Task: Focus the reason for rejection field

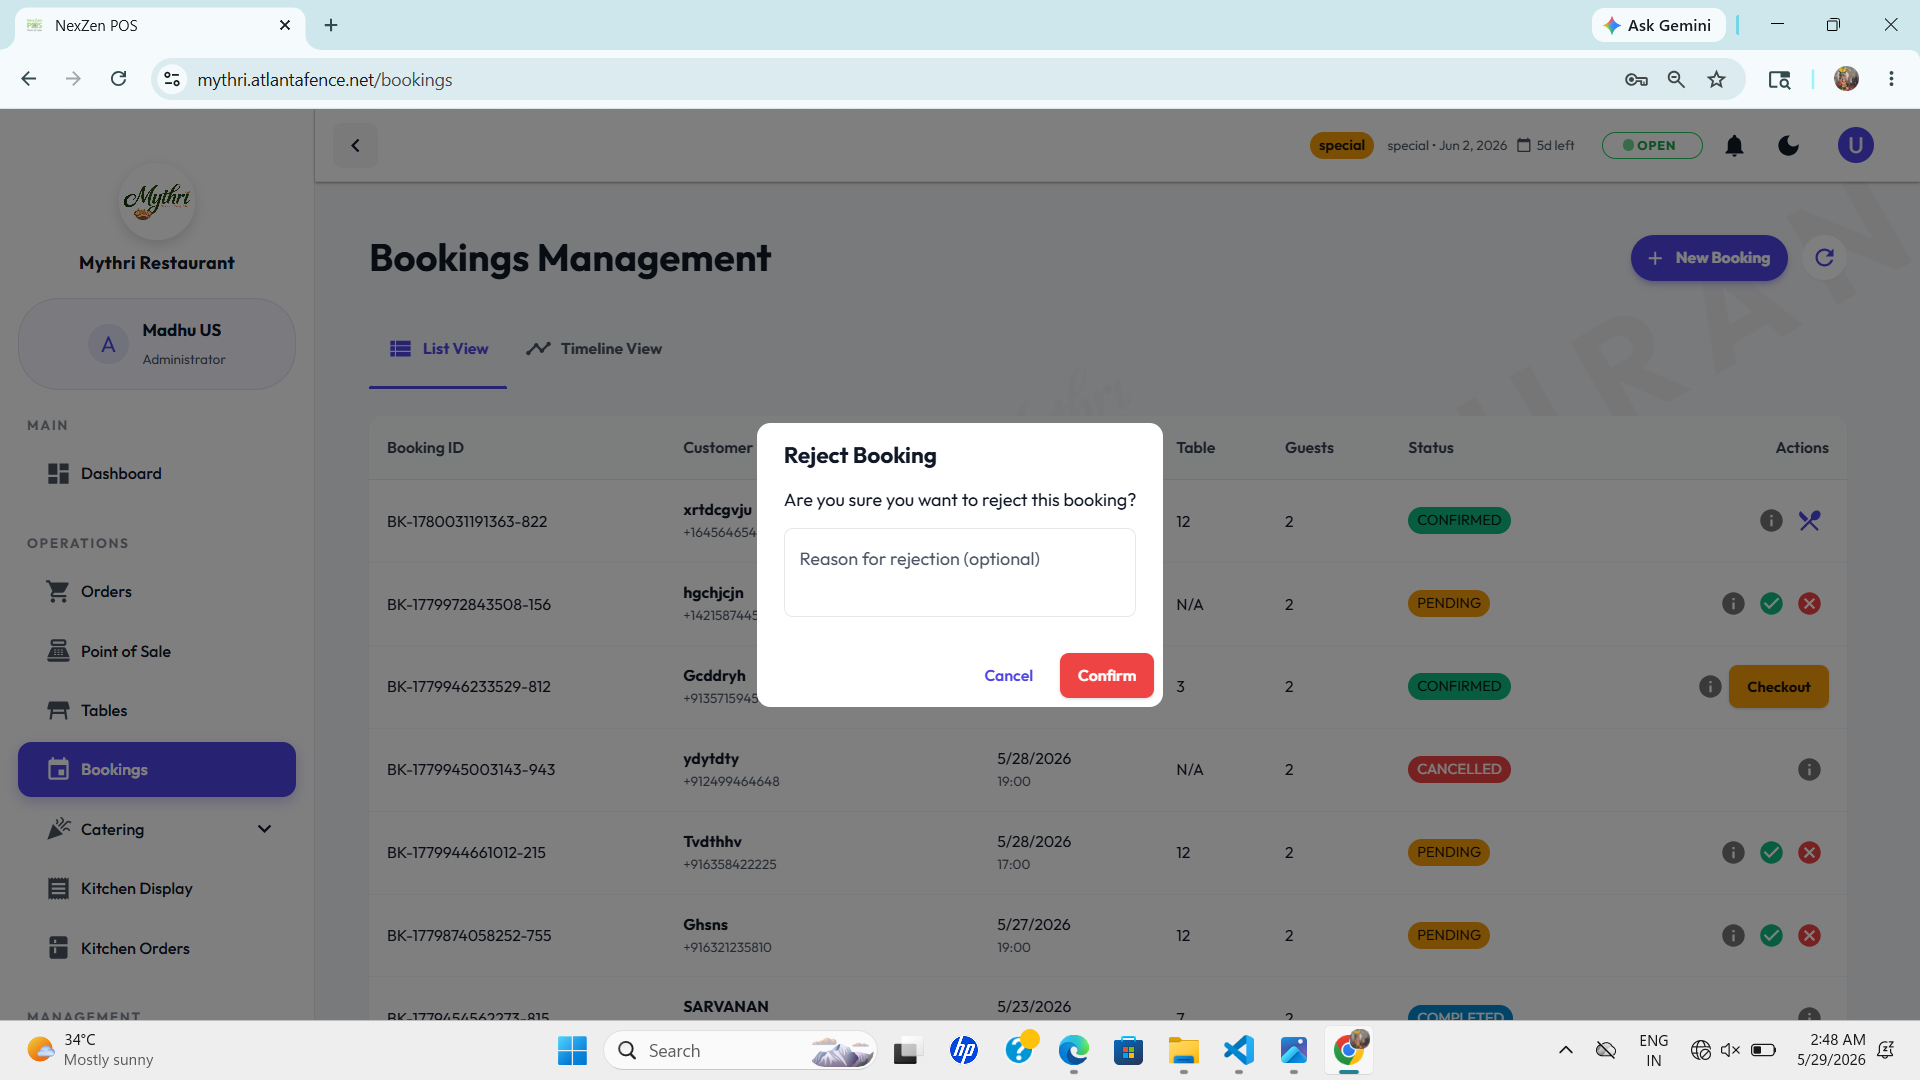Action: tap(959, 572)
